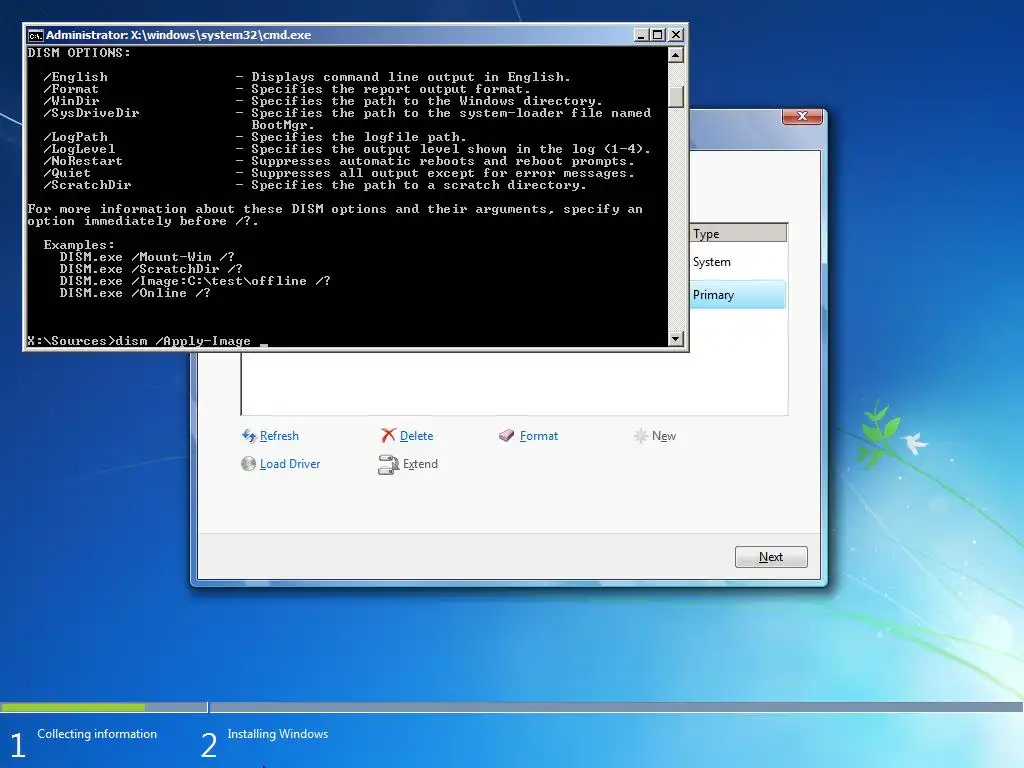
Task: Click the Refresh arrows icon
Action: coord(249,436)
